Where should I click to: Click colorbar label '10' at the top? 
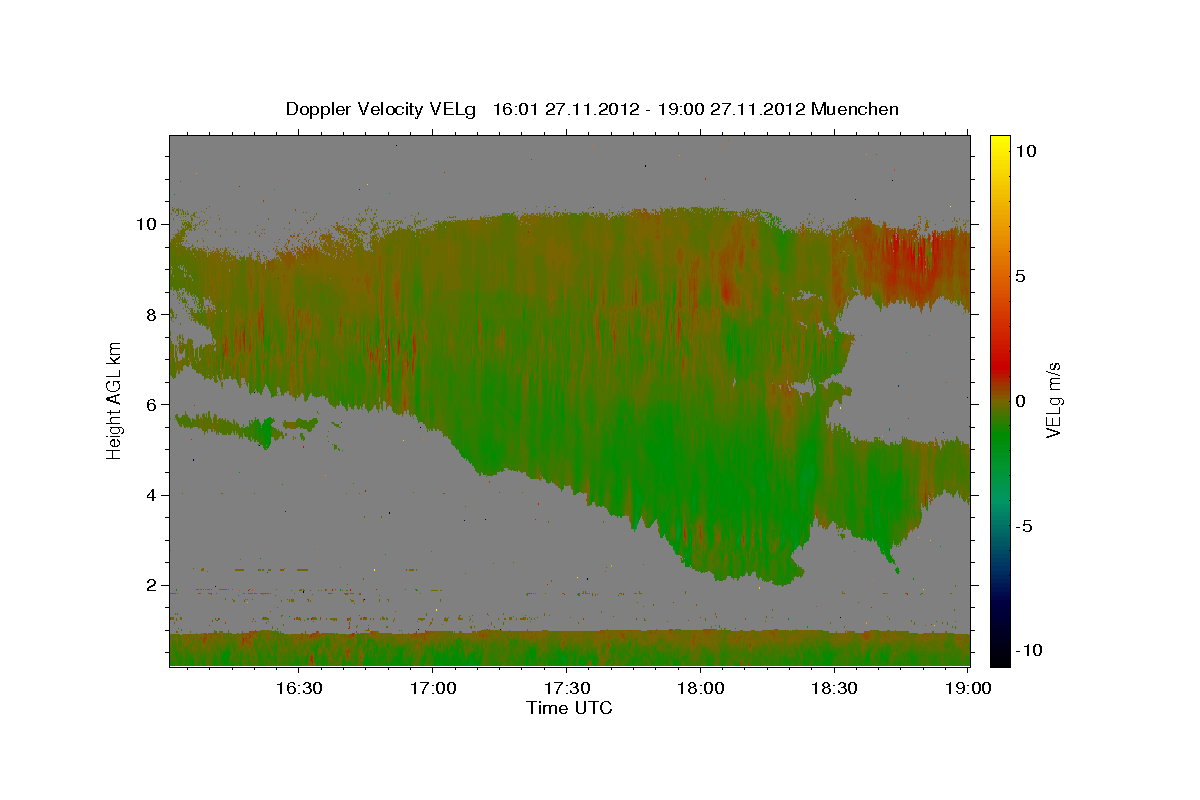1027,151
